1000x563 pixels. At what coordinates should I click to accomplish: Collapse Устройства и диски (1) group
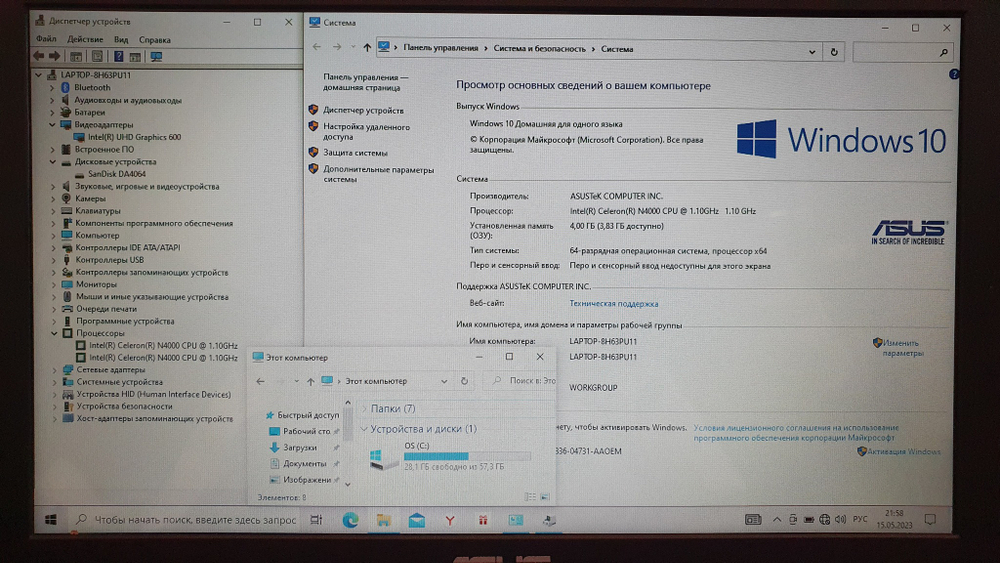(x=364, y=429)
